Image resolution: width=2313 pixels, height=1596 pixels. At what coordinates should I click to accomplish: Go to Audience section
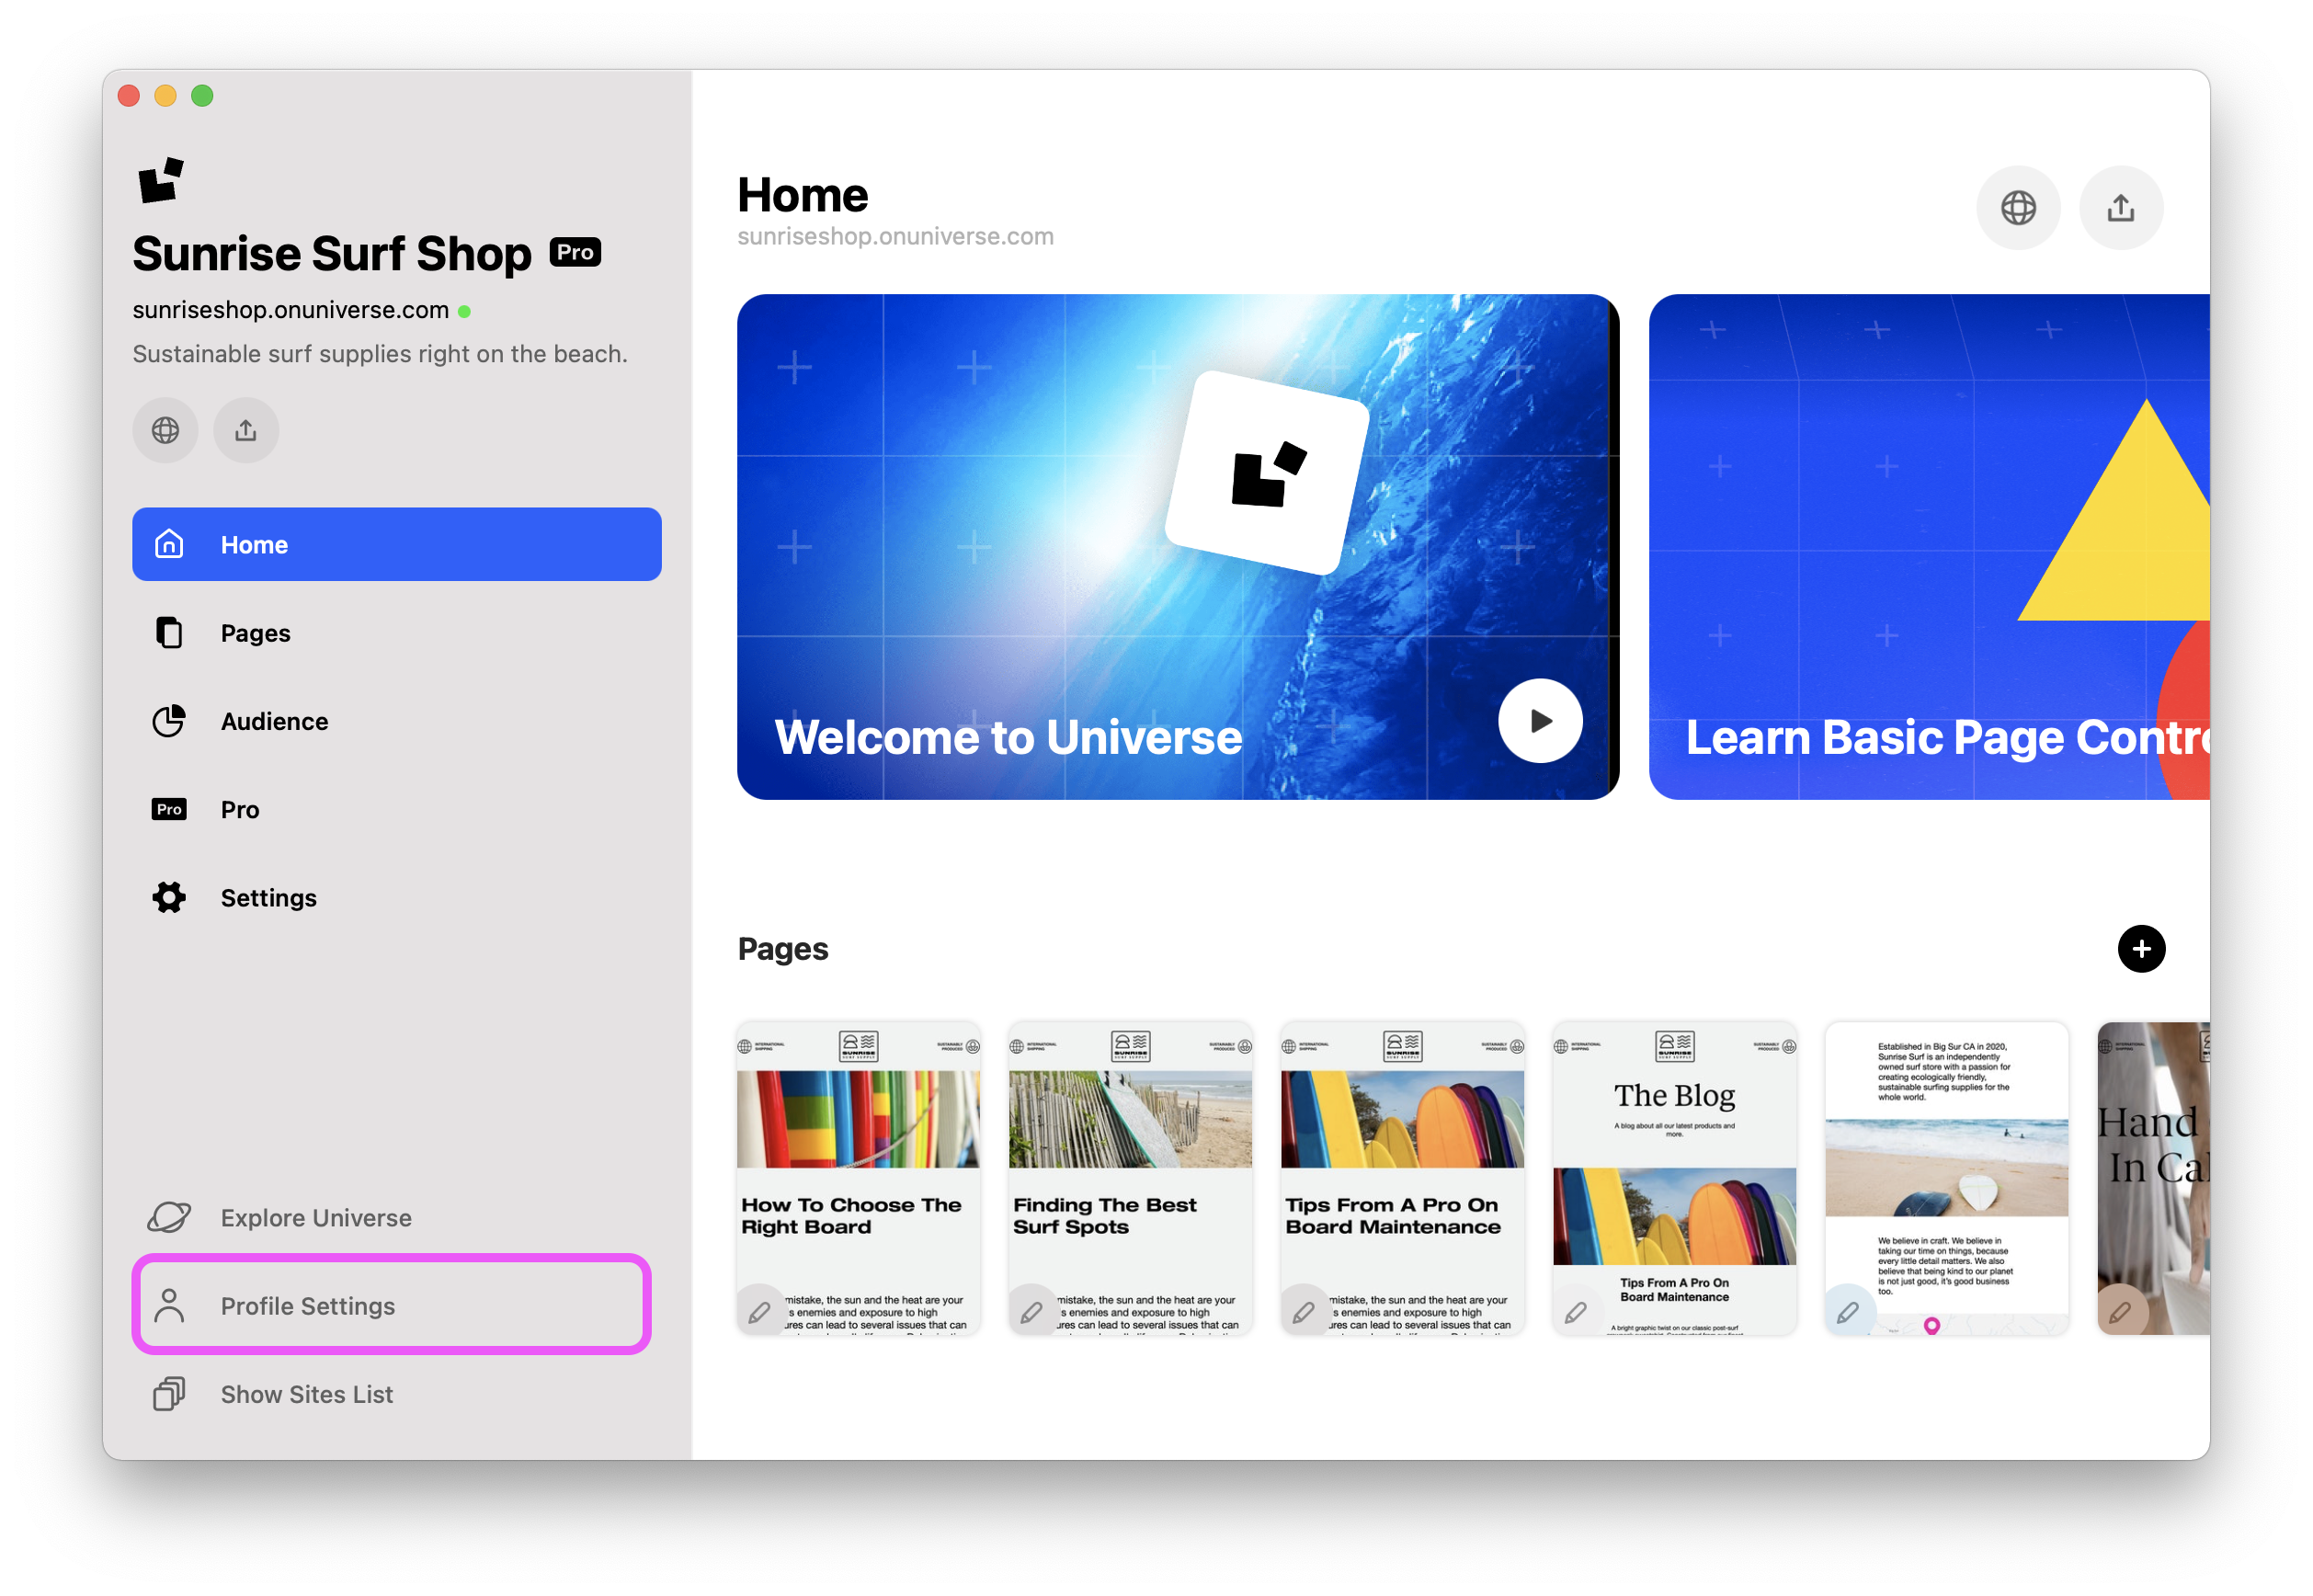point(274,721)
